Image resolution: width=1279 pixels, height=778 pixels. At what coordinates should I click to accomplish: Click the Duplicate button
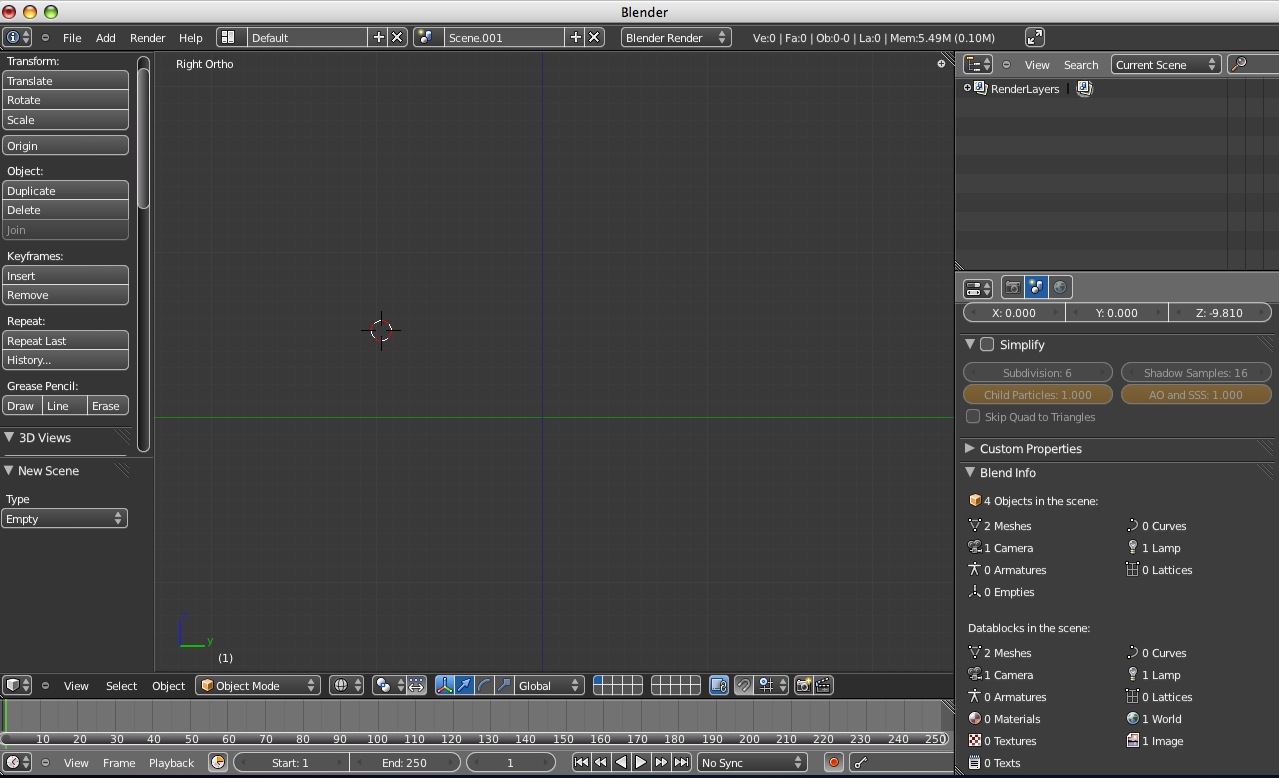(x=65, y=191)
